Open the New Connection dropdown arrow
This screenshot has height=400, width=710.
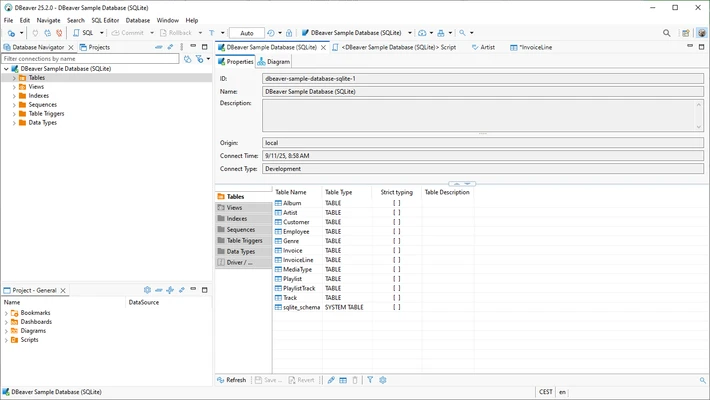[21, 33]
